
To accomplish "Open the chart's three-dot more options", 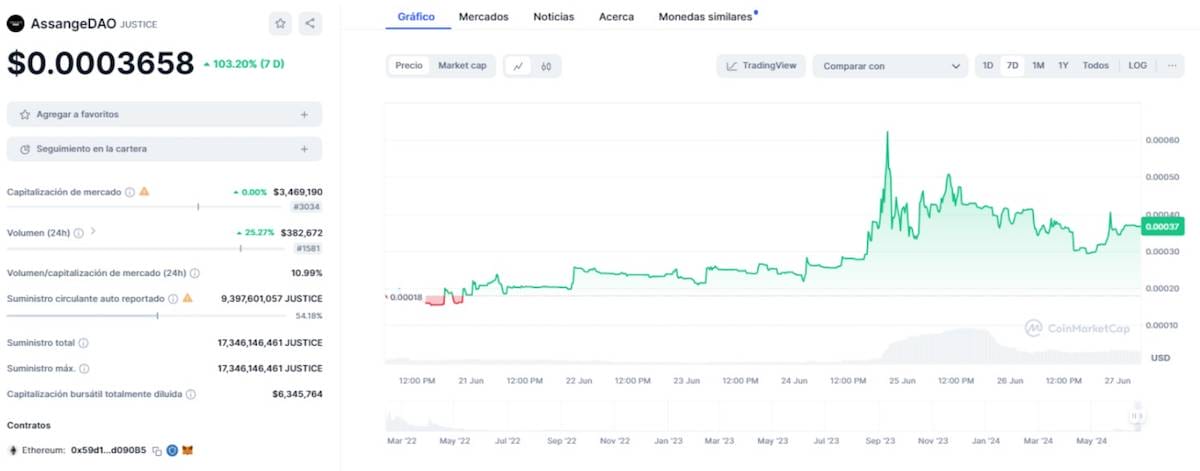I will click(x=1172, y=66).
